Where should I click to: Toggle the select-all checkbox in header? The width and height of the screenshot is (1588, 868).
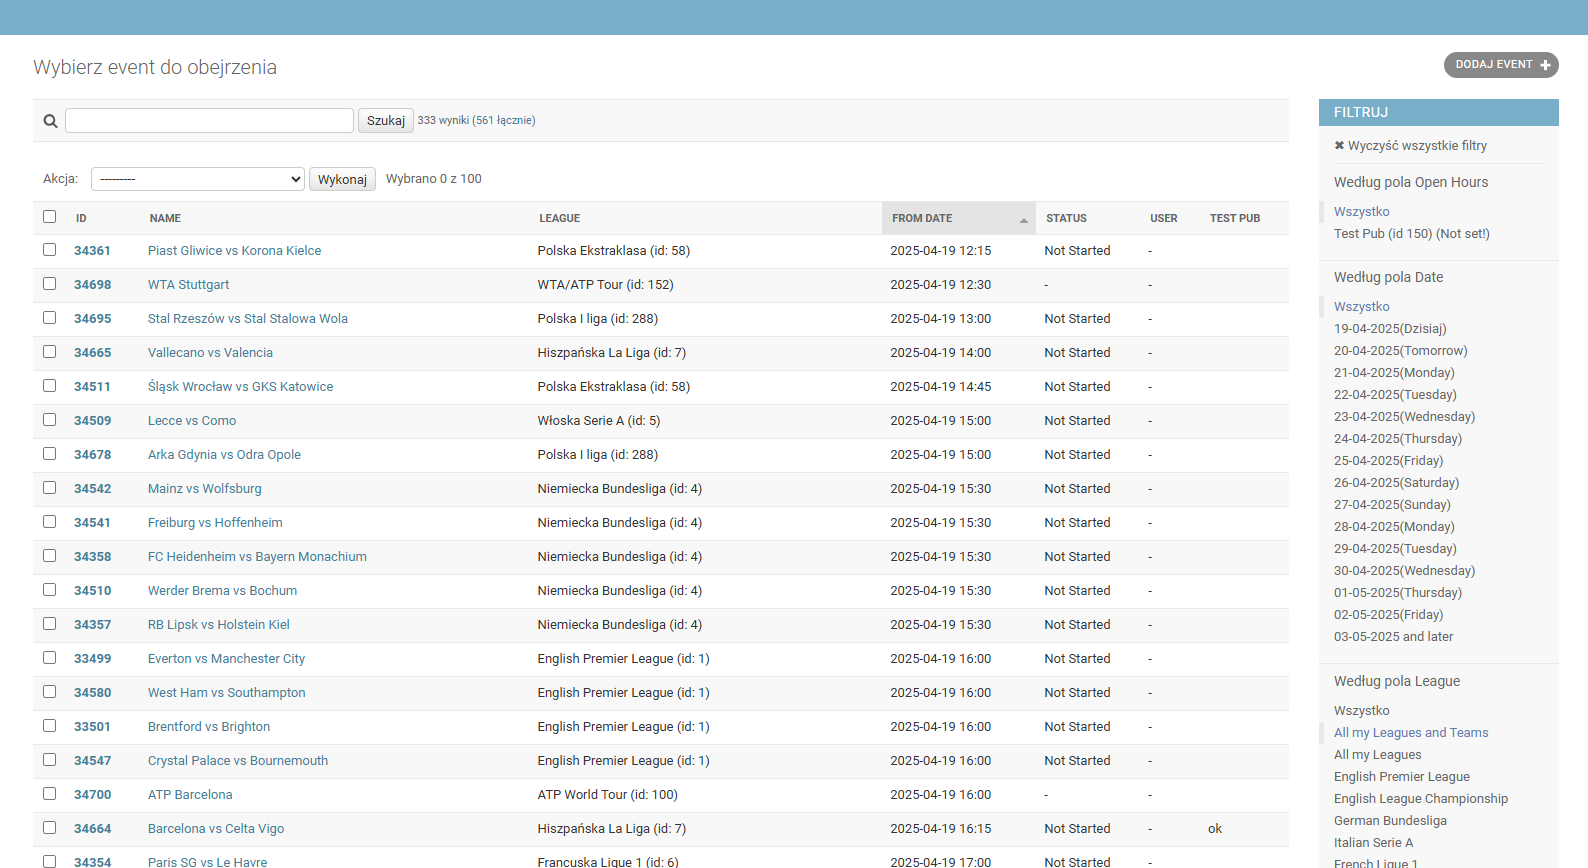pos(49,216)
